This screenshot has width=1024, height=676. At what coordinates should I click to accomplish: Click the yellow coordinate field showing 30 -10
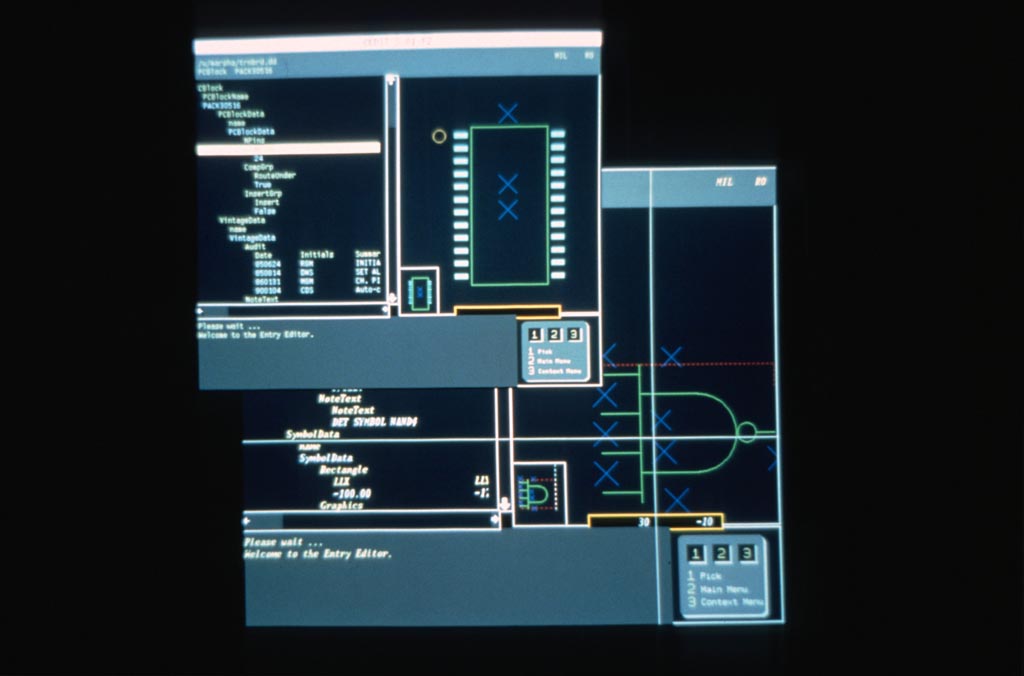[x=655, y=521]
